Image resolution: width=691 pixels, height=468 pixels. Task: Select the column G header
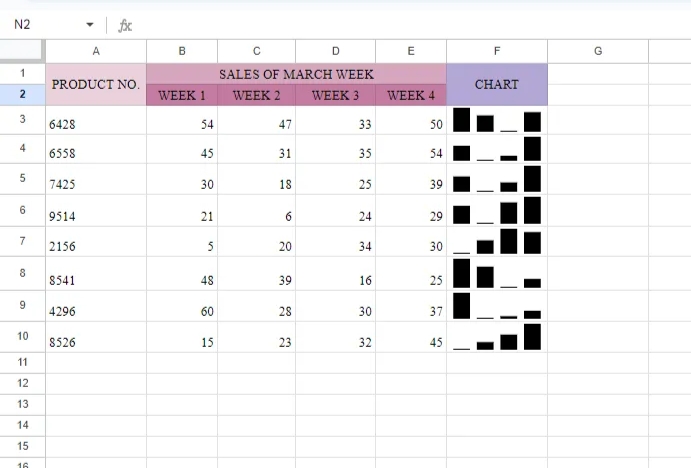tap(598, 51)
